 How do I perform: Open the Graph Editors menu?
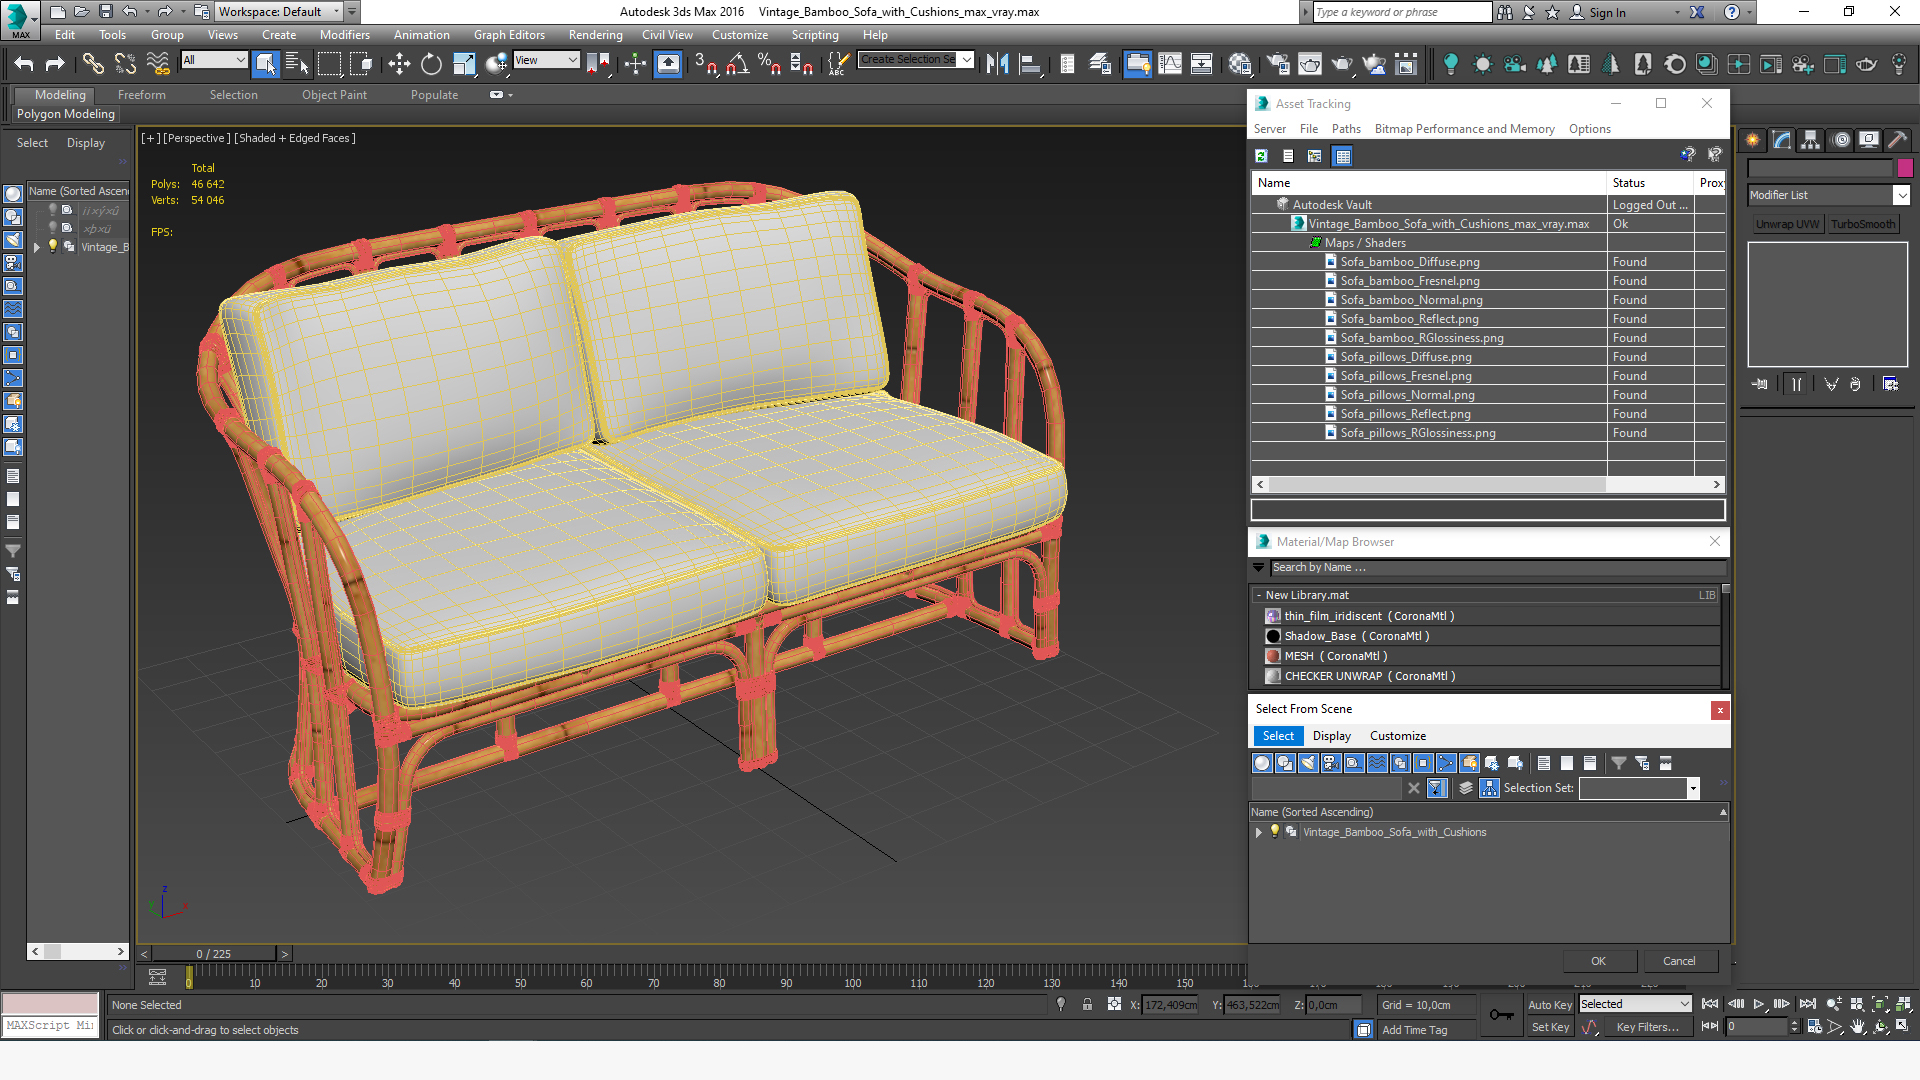coord(509,35)
